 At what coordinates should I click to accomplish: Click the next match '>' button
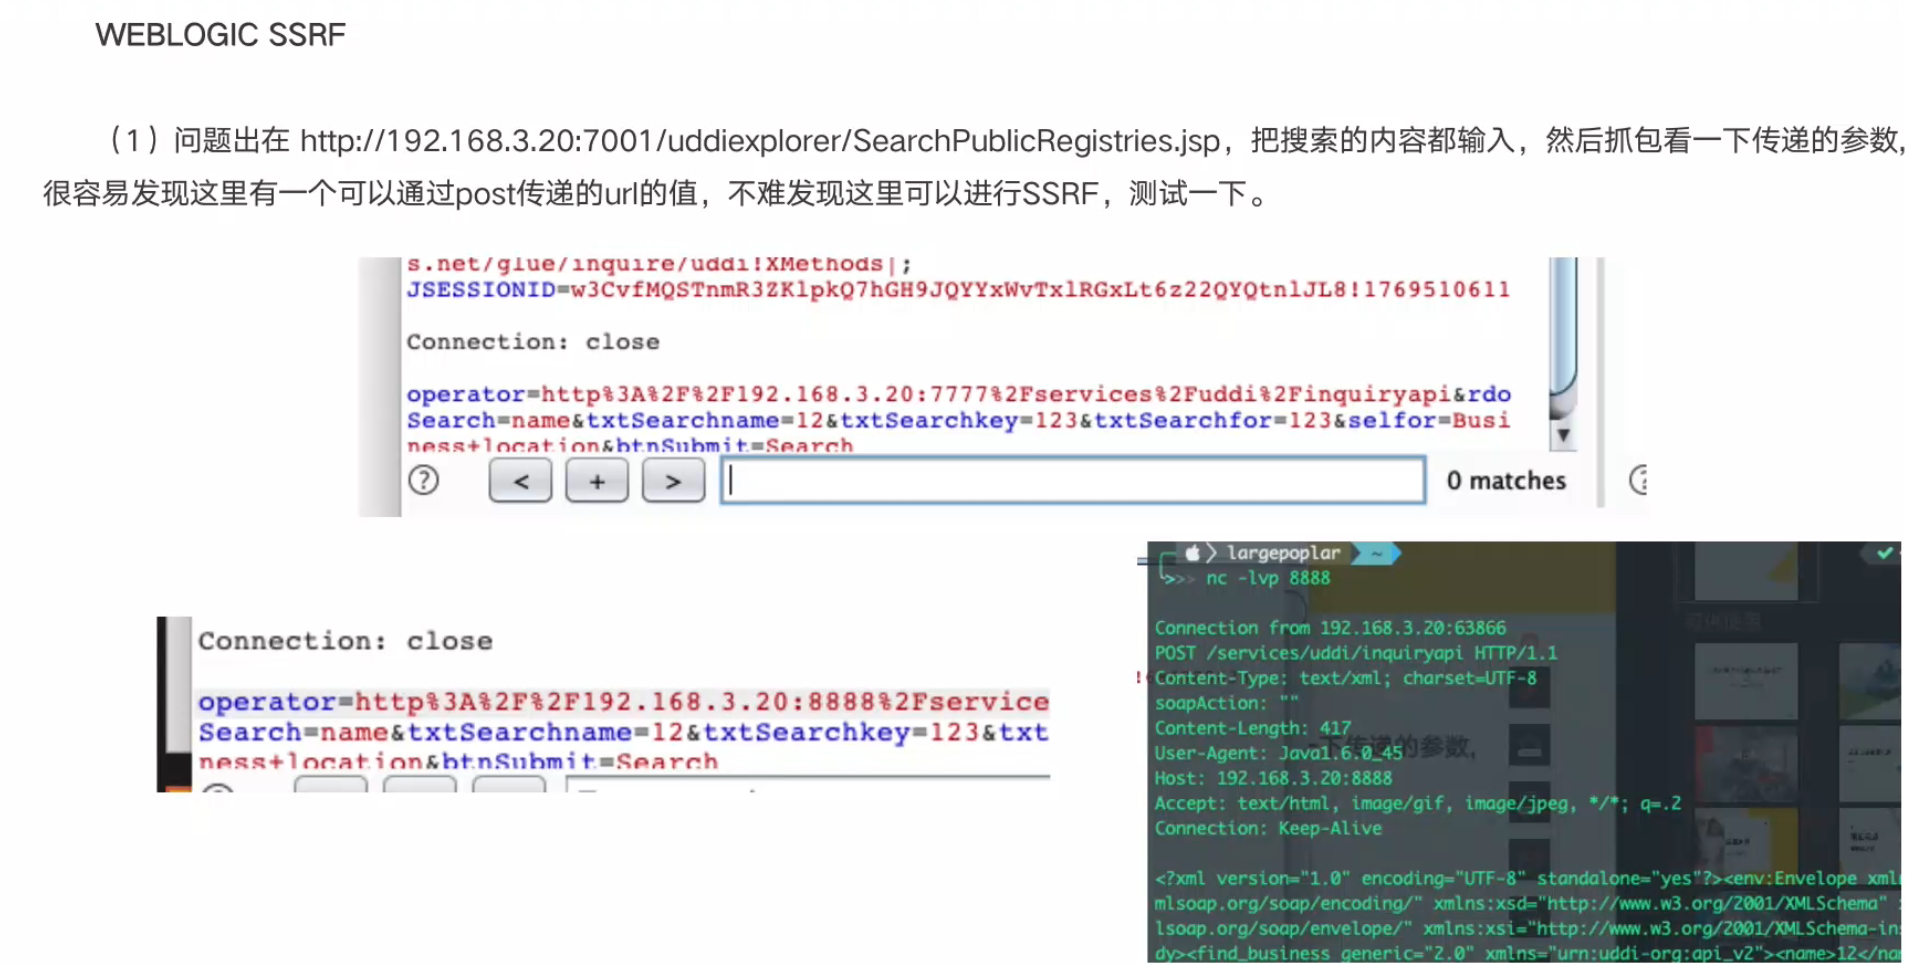click(673, 481)
